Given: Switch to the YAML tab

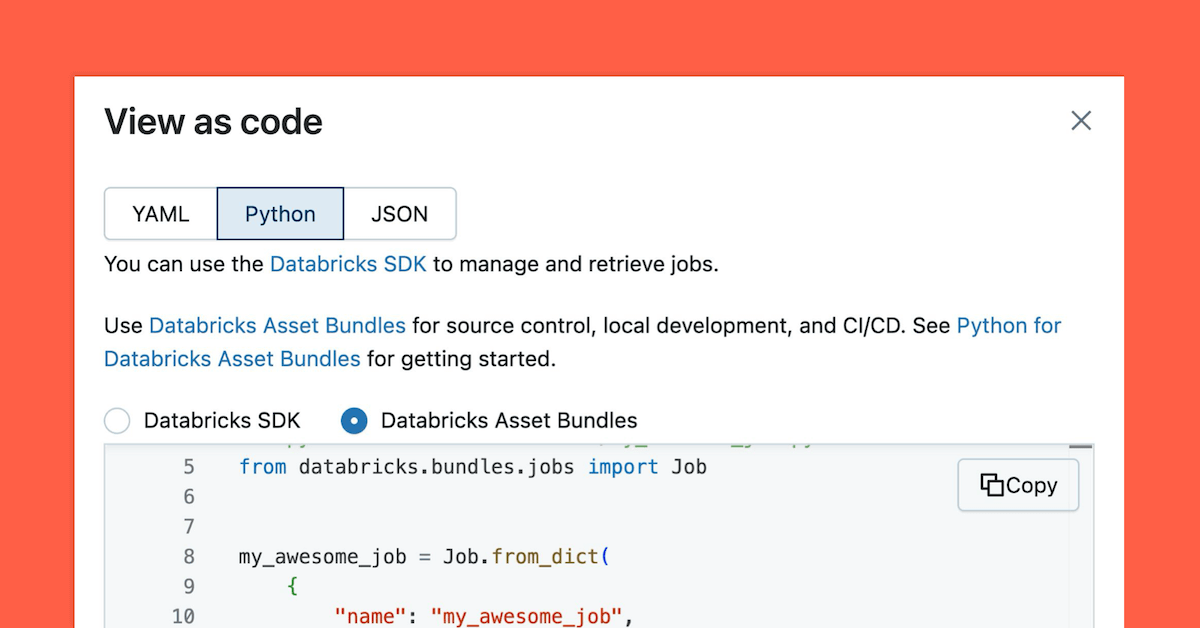Looking at the screenshot, I should click(x=161, y=213).
